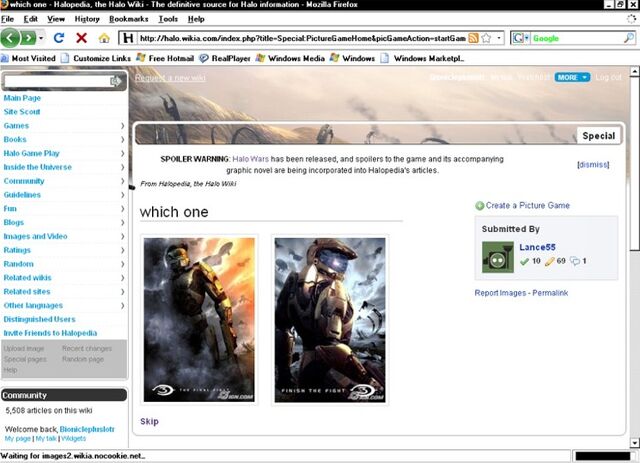
Task: Open the Windows Media bookmark
Action: point(290,58)
